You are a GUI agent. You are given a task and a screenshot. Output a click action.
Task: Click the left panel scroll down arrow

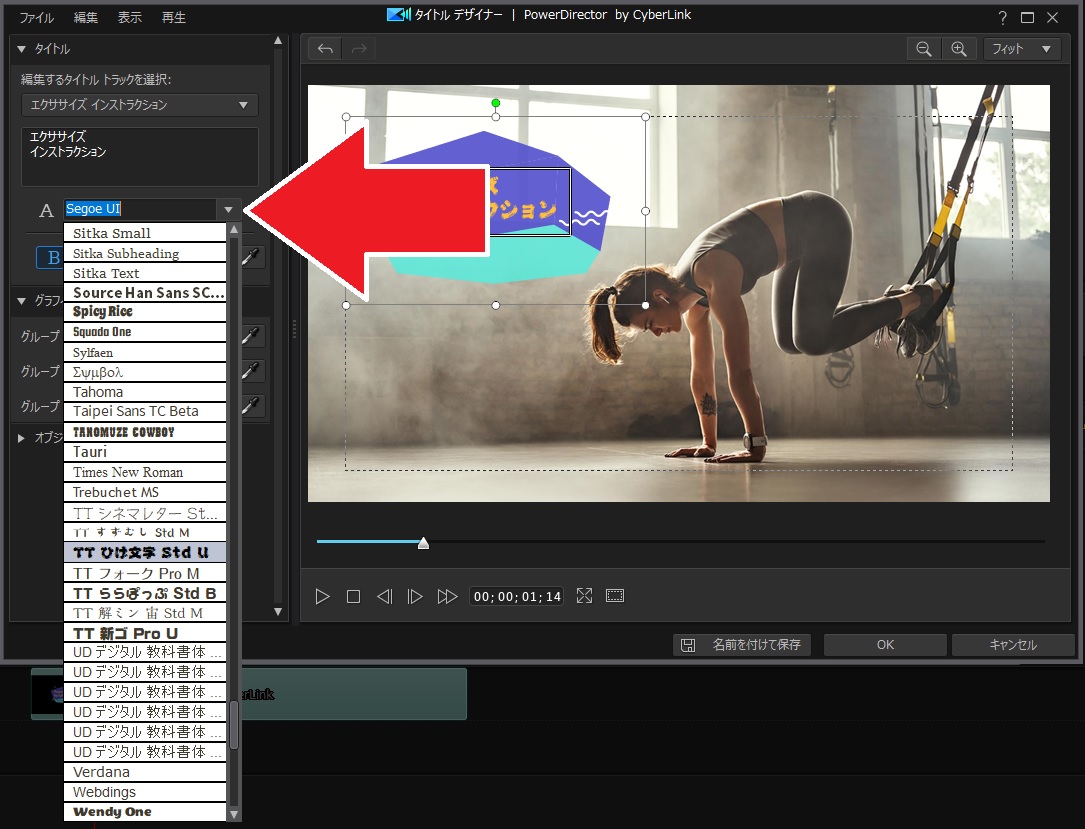pos(278,612)
